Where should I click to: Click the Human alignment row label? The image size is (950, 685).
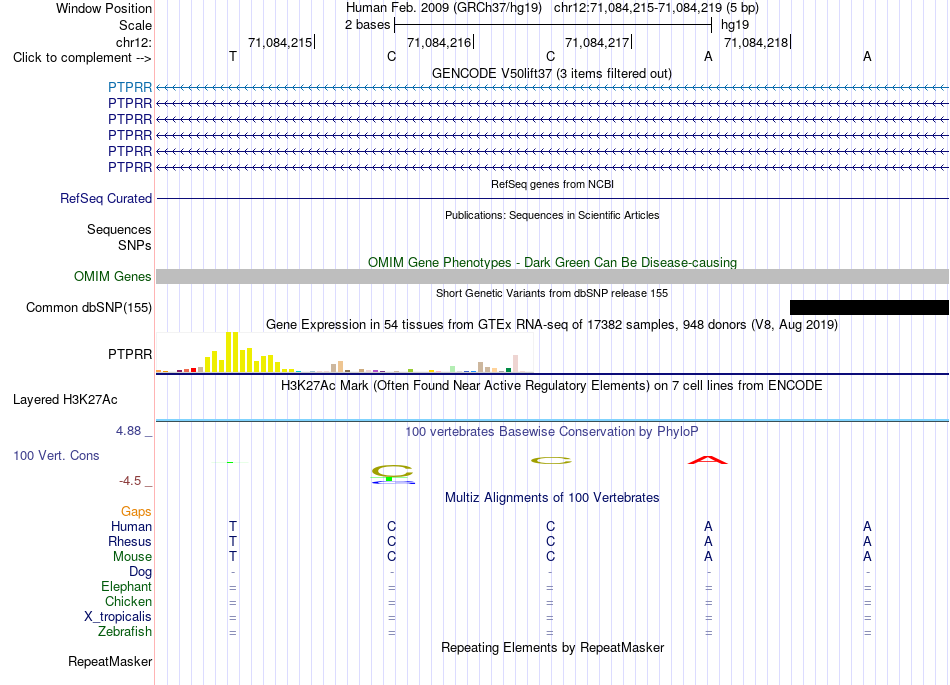[x=131, y=526]
